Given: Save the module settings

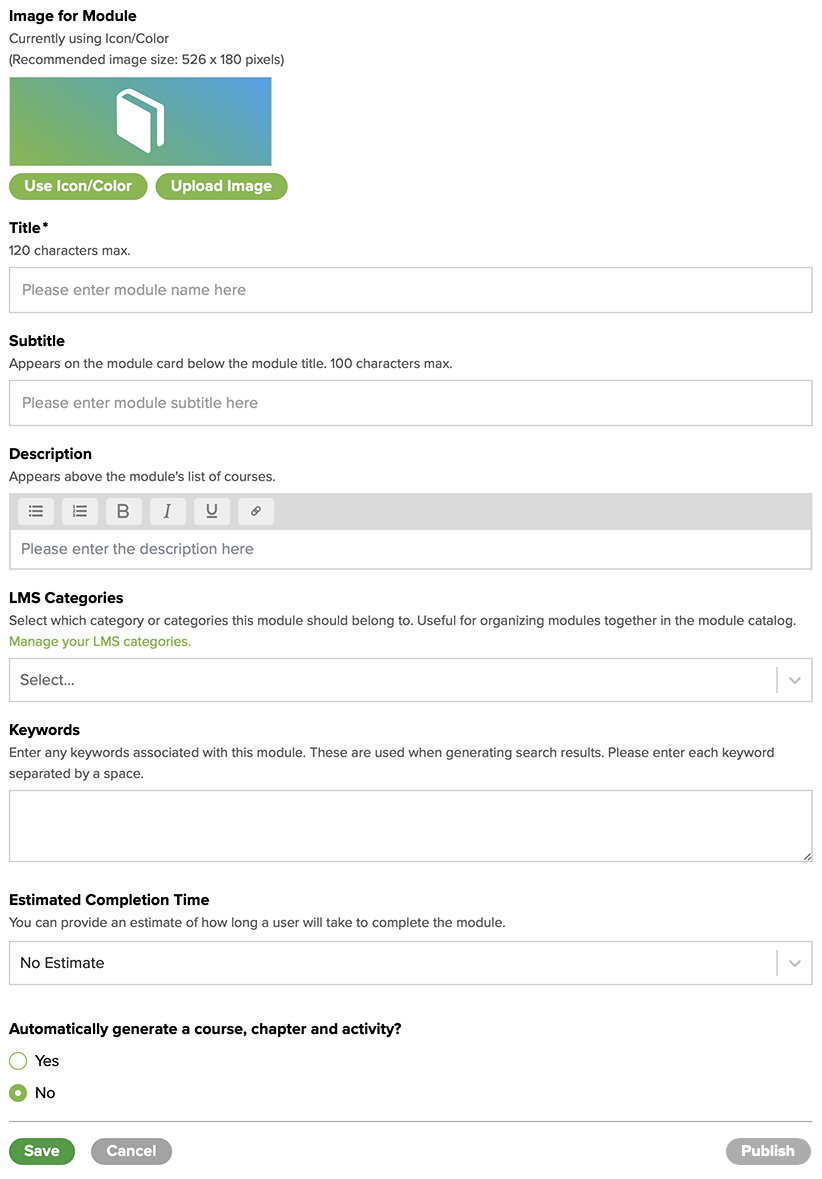Looking at the screenshot, I should click(x=41, y=1151).
